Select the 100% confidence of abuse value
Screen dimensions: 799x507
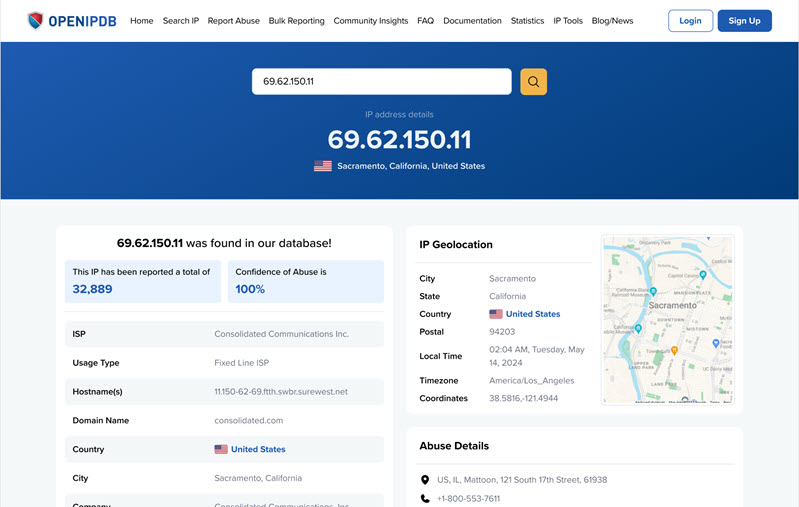pos(250,289)
